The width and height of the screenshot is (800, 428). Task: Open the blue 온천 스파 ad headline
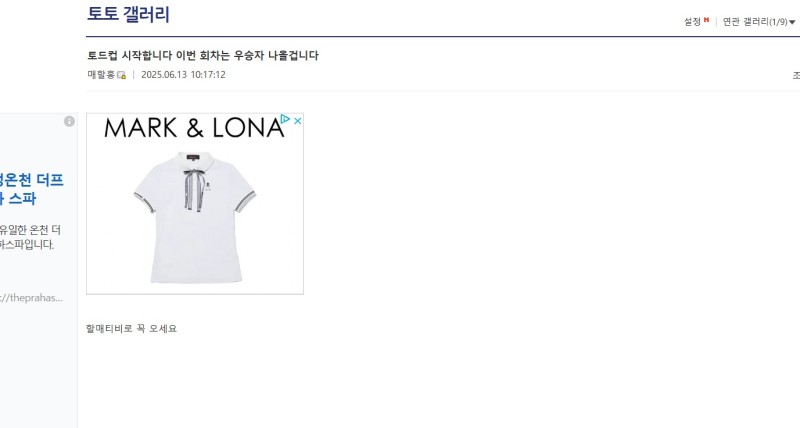[x=32, y=189]
